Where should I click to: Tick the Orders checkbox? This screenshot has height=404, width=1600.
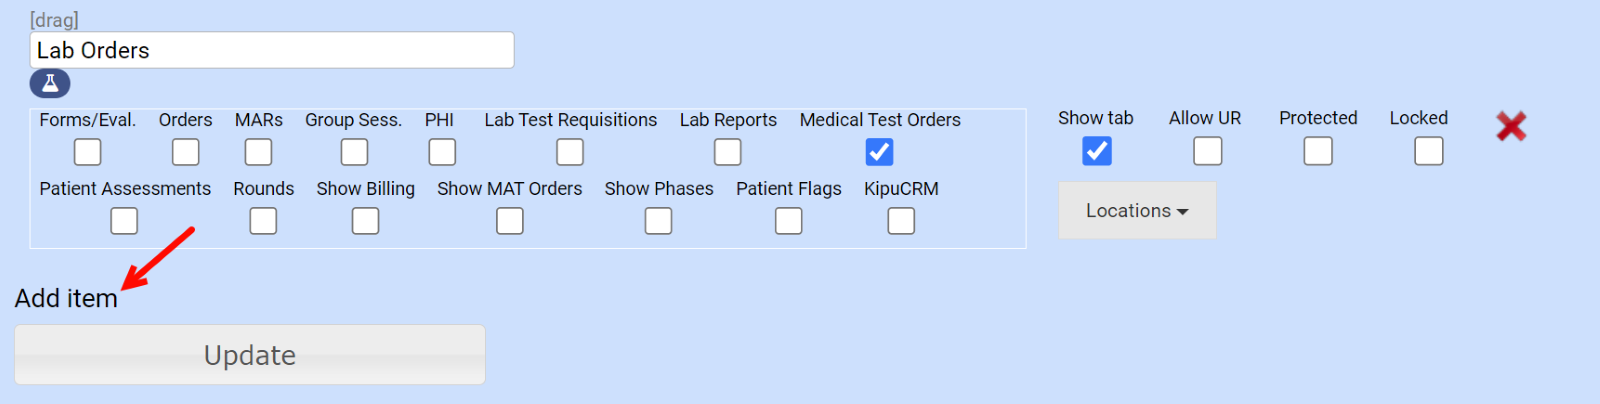(x=186, y=152)
